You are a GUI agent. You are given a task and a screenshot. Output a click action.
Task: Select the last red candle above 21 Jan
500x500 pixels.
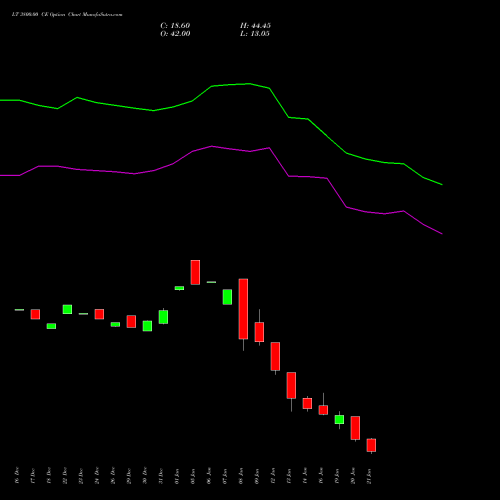(x=371, y=445)
